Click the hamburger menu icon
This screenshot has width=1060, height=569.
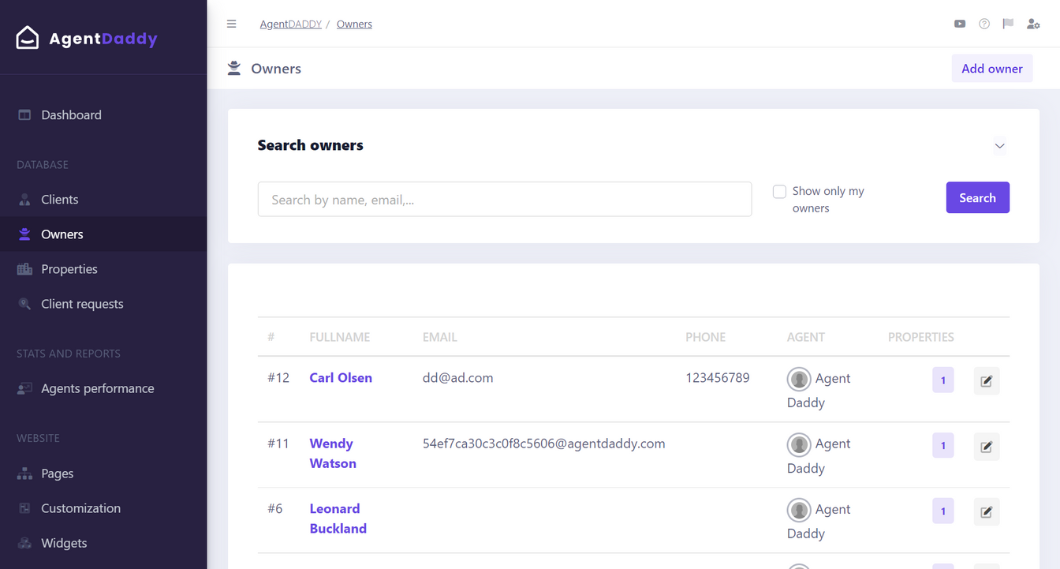click(x=231, y=24)
